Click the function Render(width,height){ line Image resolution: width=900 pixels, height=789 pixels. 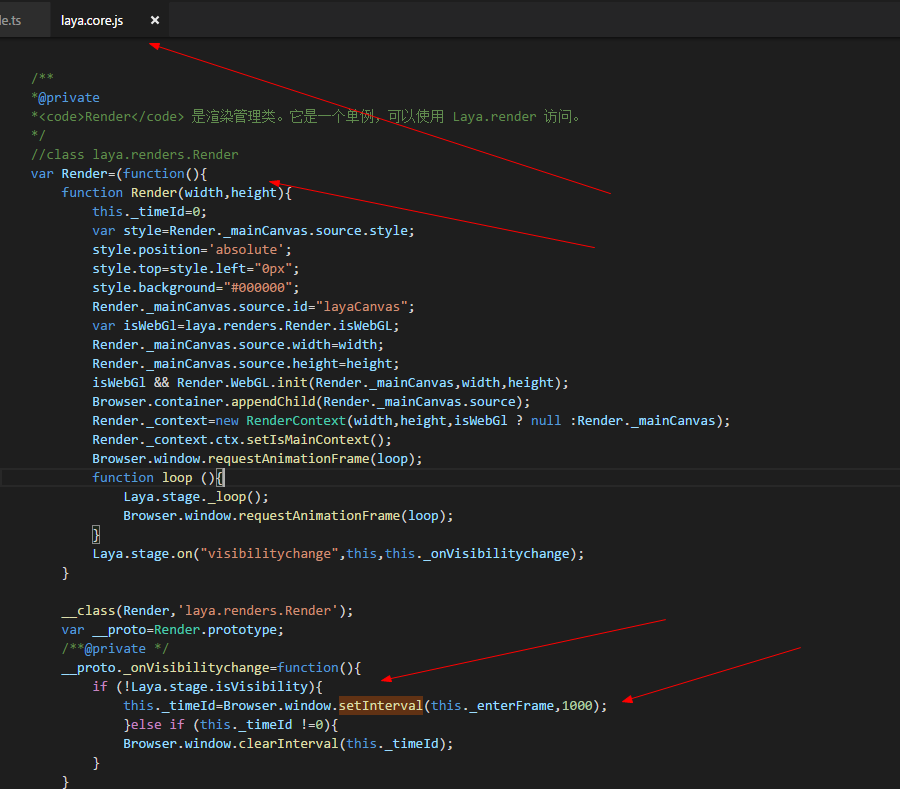point(176,192)
